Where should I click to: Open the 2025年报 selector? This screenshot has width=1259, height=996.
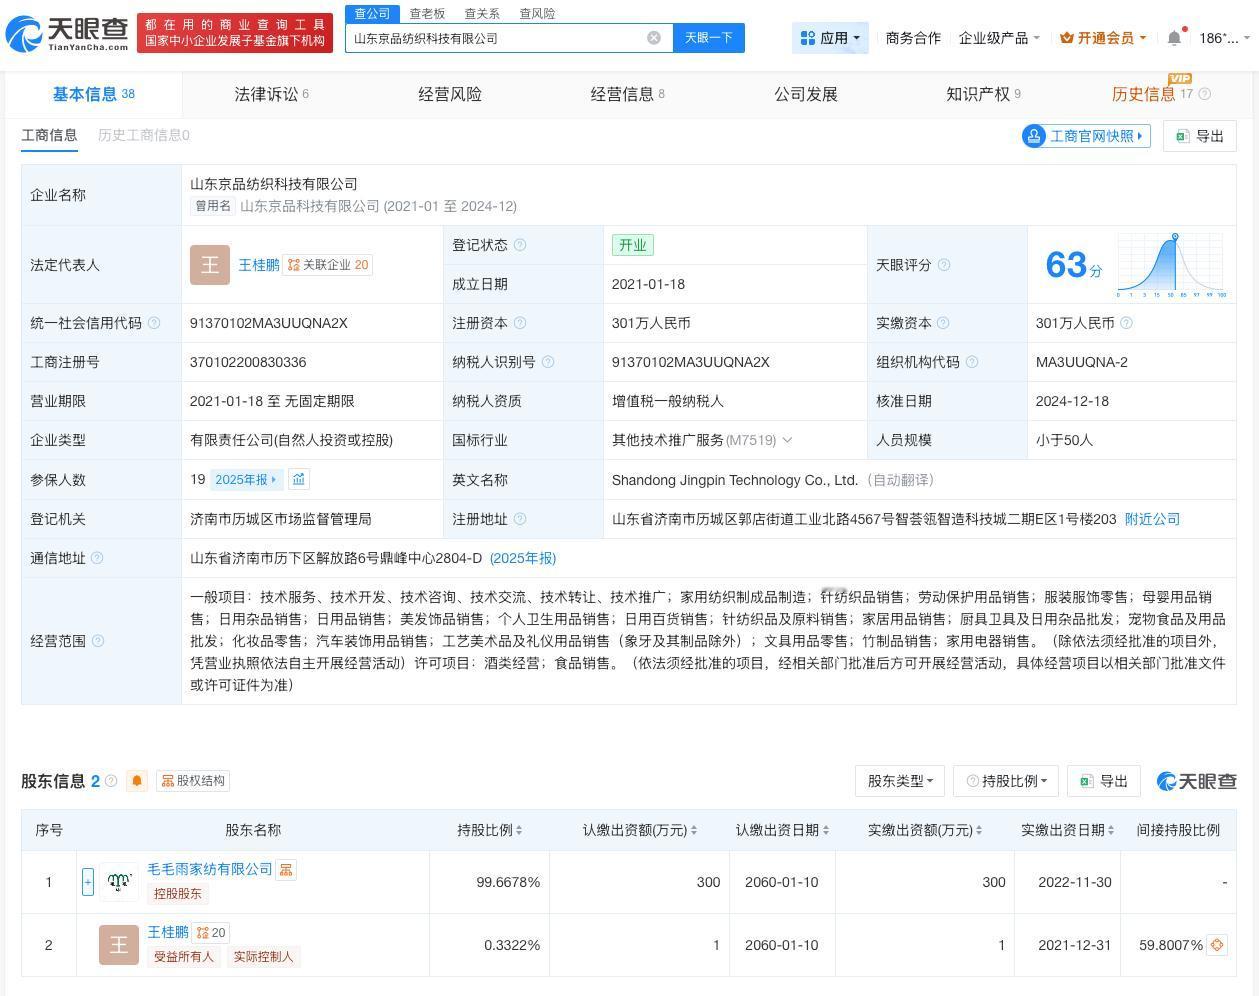(x=246, y=479)
